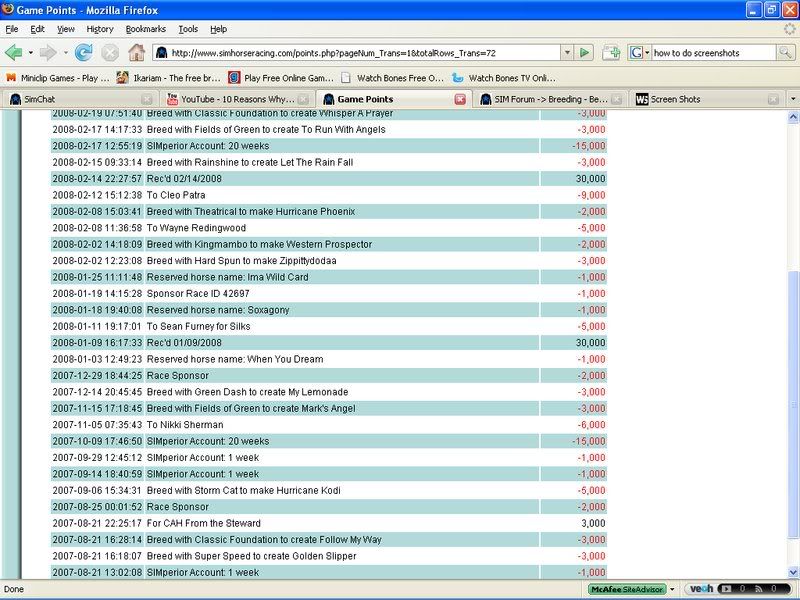Click the green Go arrow button
This screenshot has width=800, height=600.
click(586, 52)
